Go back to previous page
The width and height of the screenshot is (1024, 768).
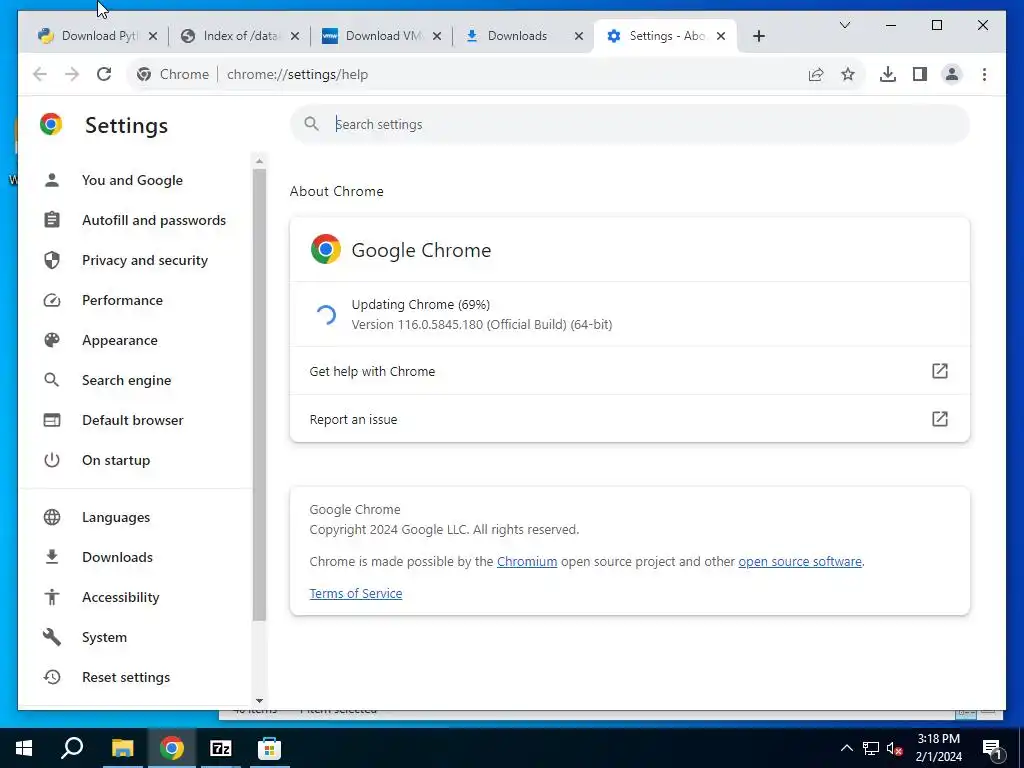point(40,74)
